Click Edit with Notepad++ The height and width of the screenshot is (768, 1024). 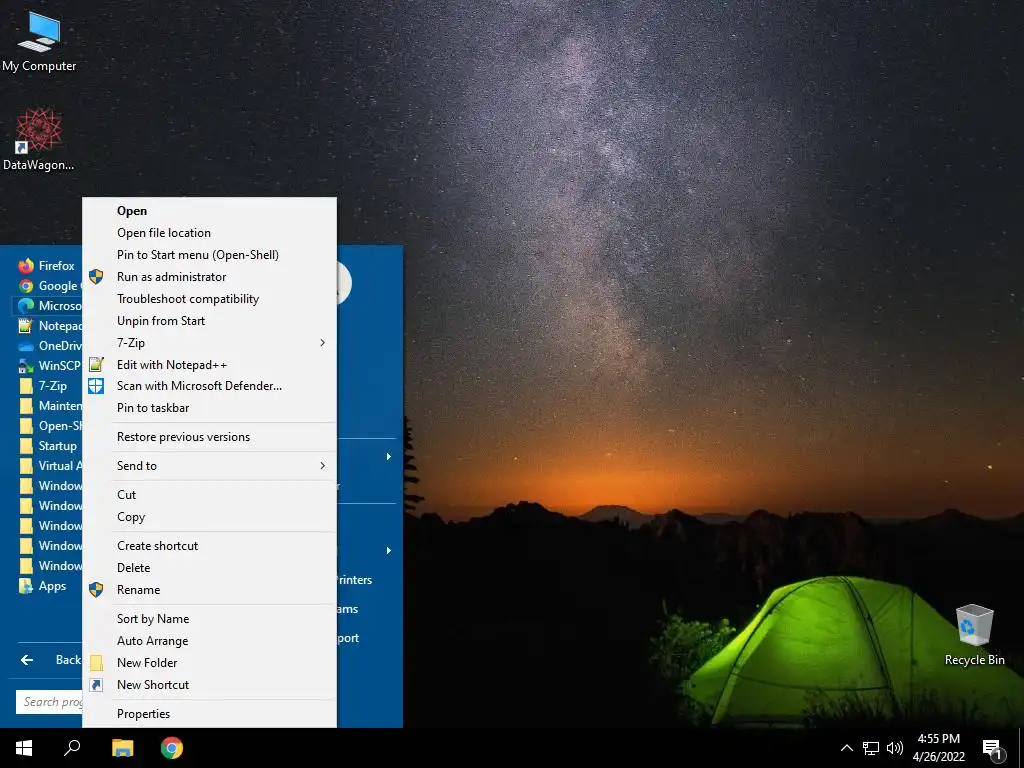coord(210,364)
